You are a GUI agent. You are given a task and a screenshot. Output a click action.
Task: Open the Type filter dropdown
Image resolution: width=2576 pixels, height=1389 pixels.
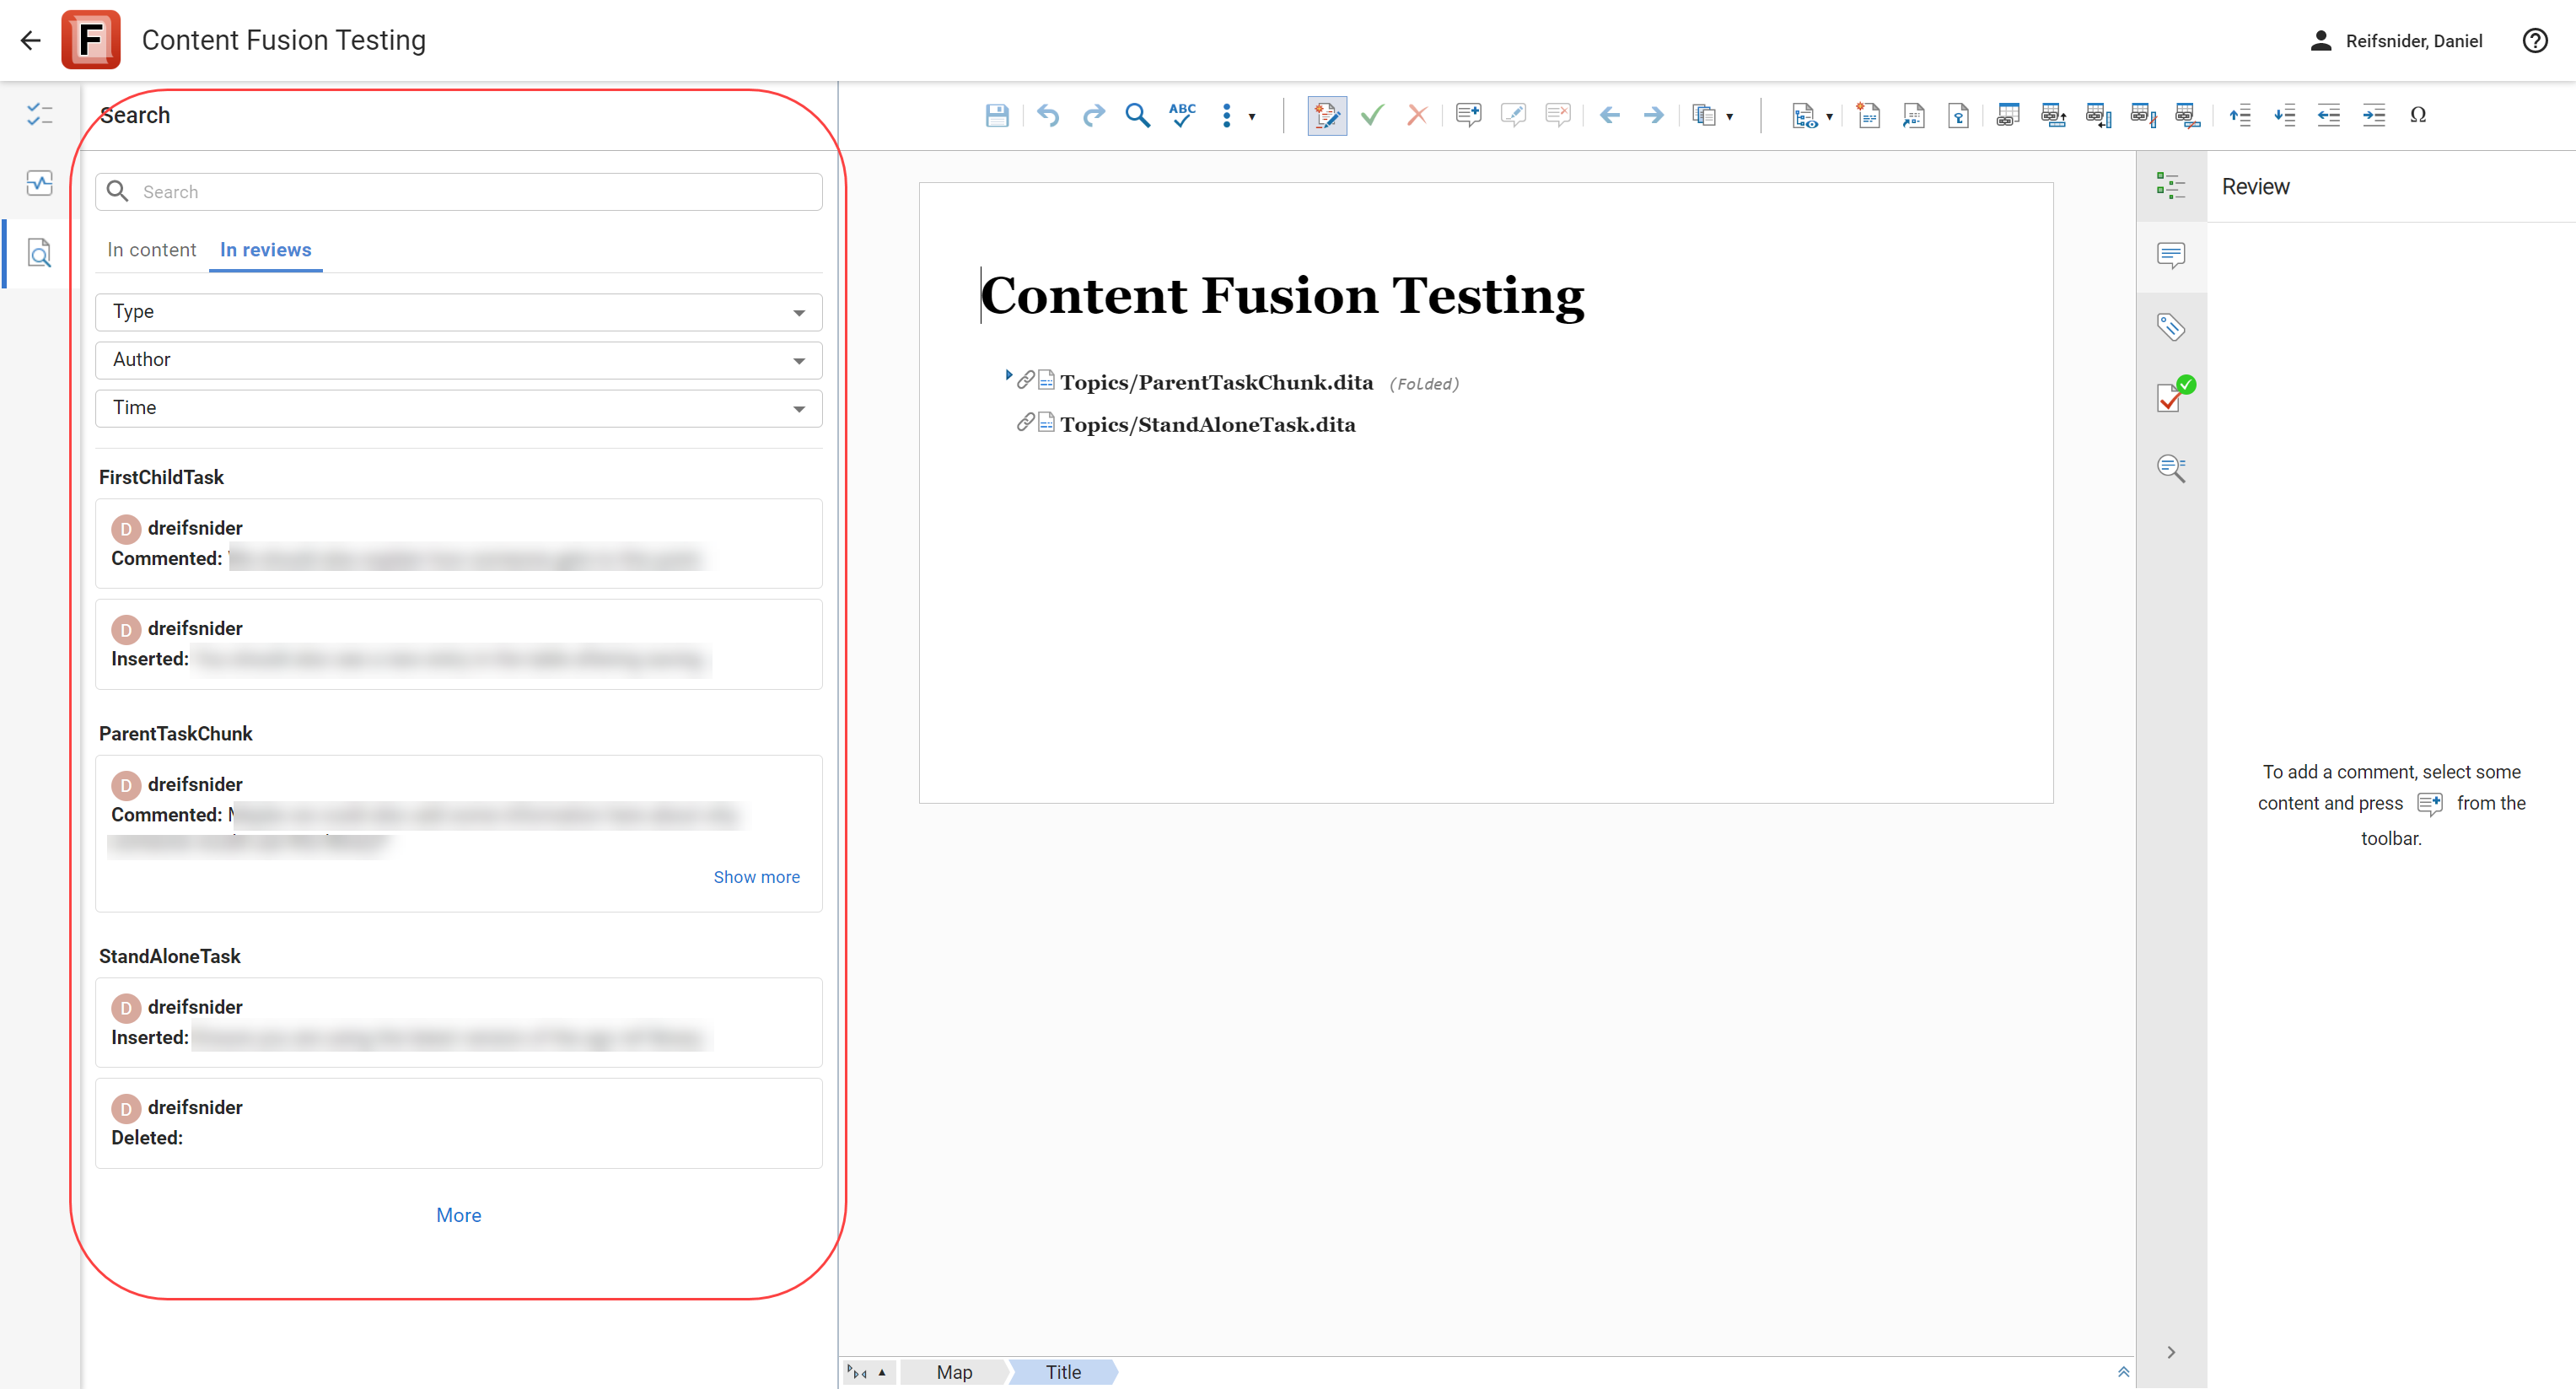coord(459,312)
